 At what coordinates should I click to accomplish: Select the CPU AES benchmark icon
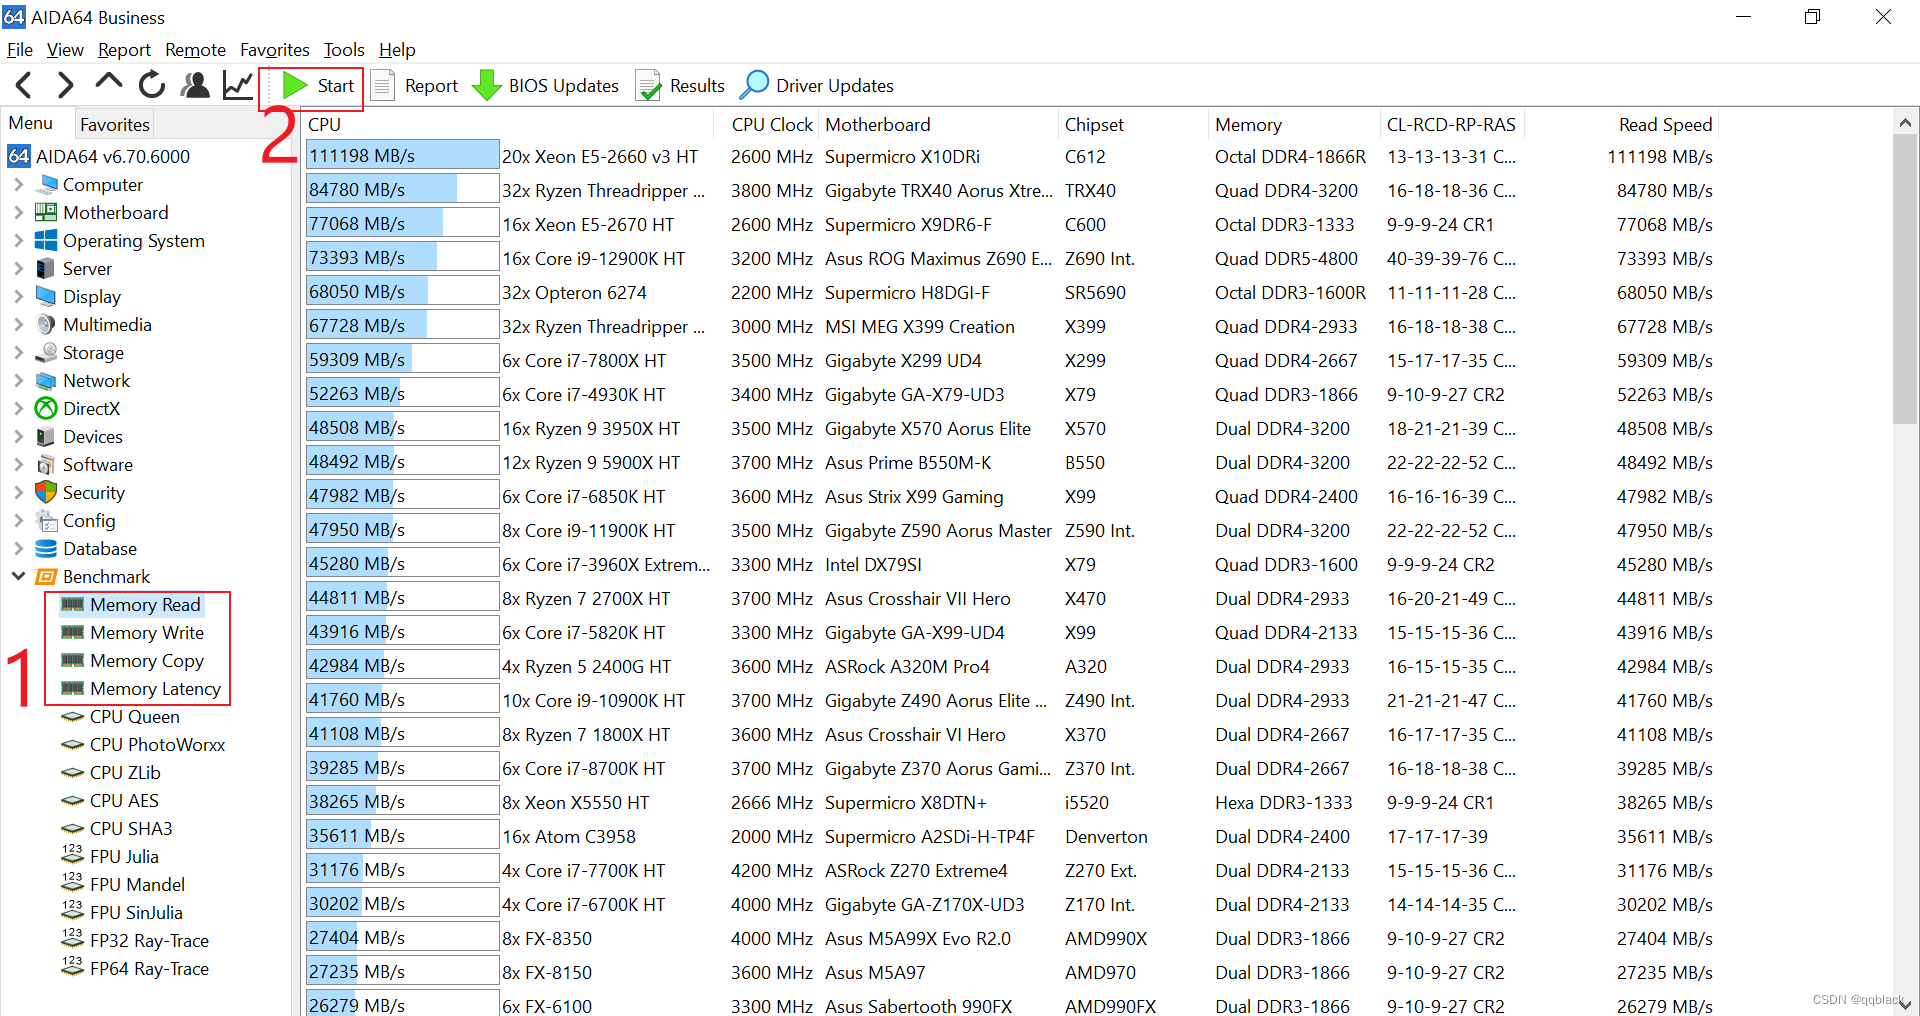point(72,801)
